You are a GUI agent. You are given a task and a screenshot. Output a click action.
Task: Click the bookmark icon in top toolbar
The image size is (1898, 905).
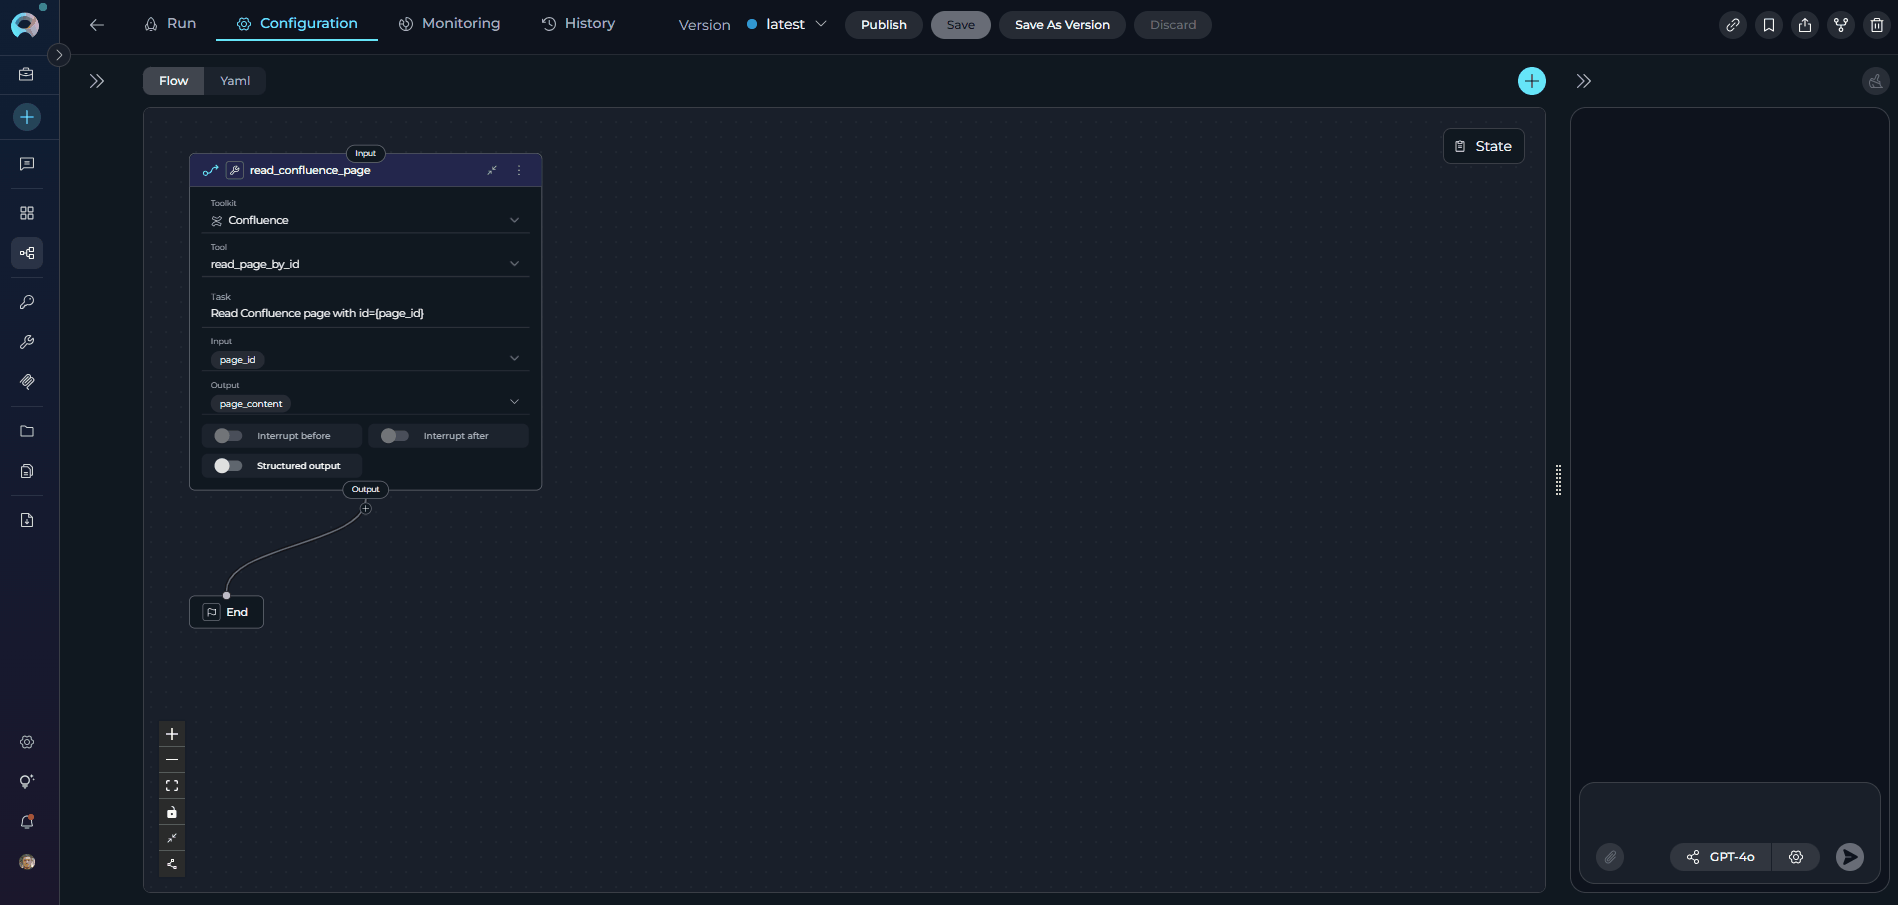pyautogui.click(x=1768, y=25)
